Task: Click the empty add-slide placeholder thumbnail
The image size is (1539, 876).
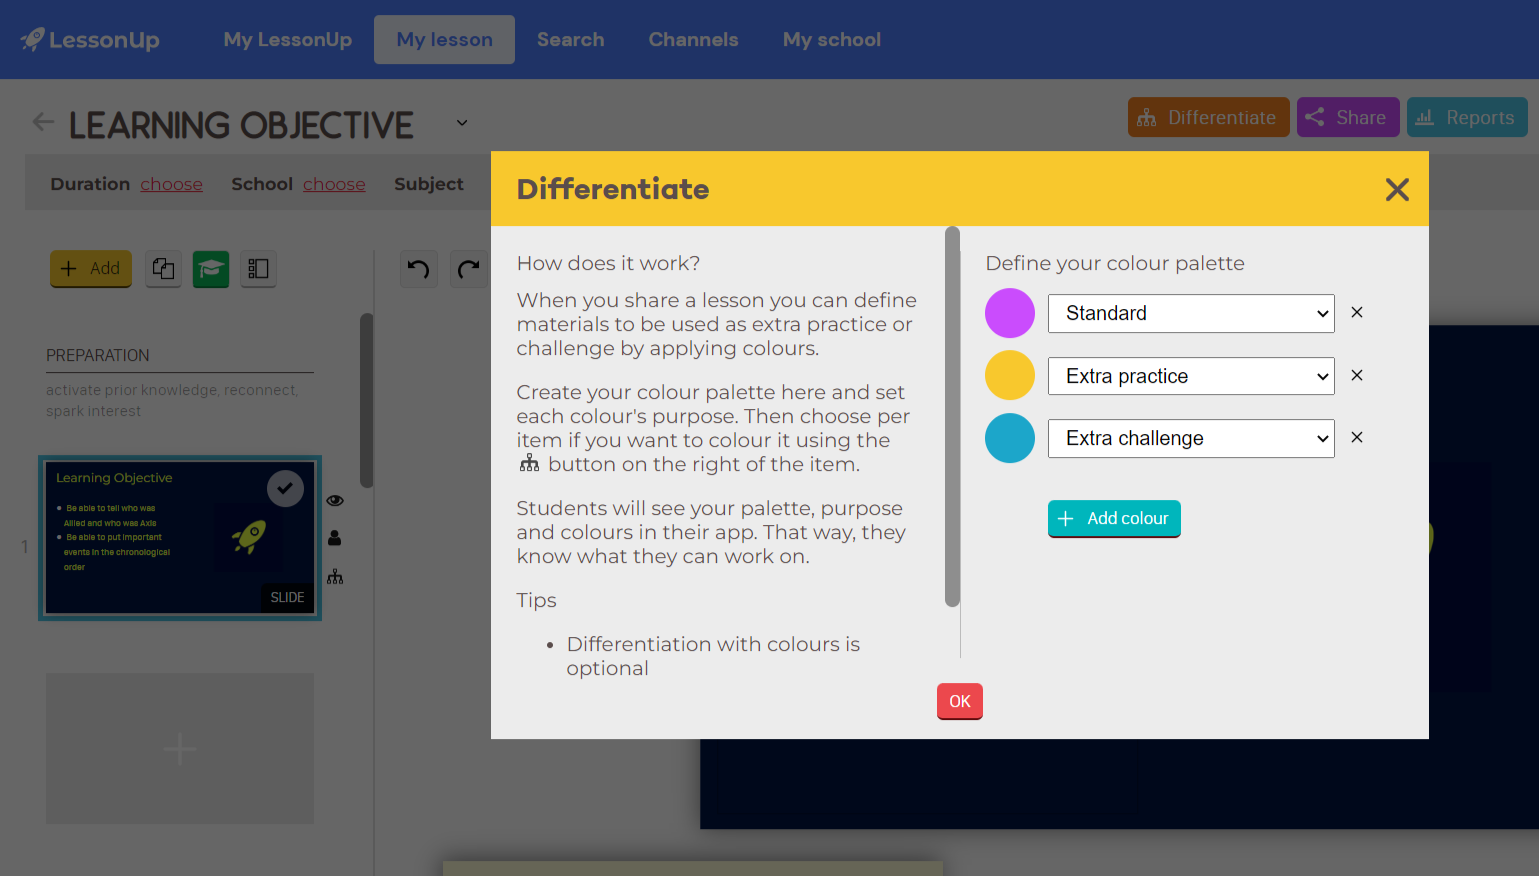Action: [179, 748]
